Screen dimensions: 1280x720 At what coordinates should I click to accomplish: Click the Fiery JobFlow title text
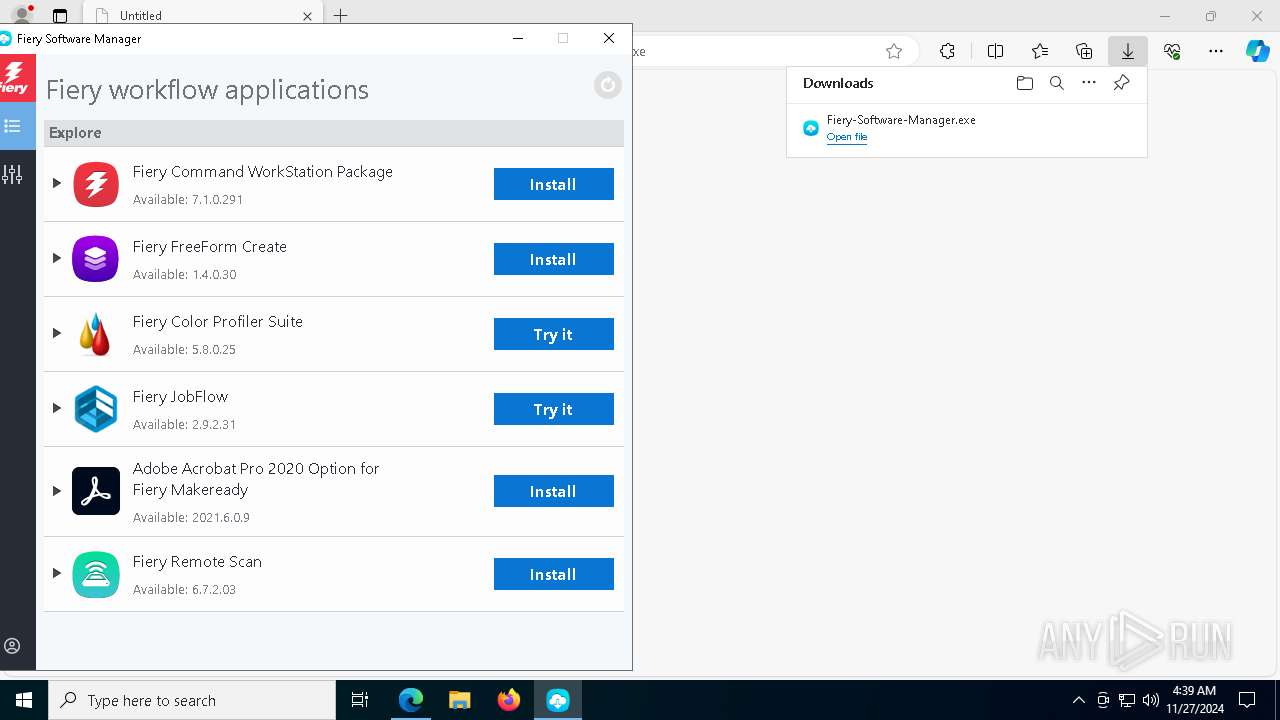180,397
